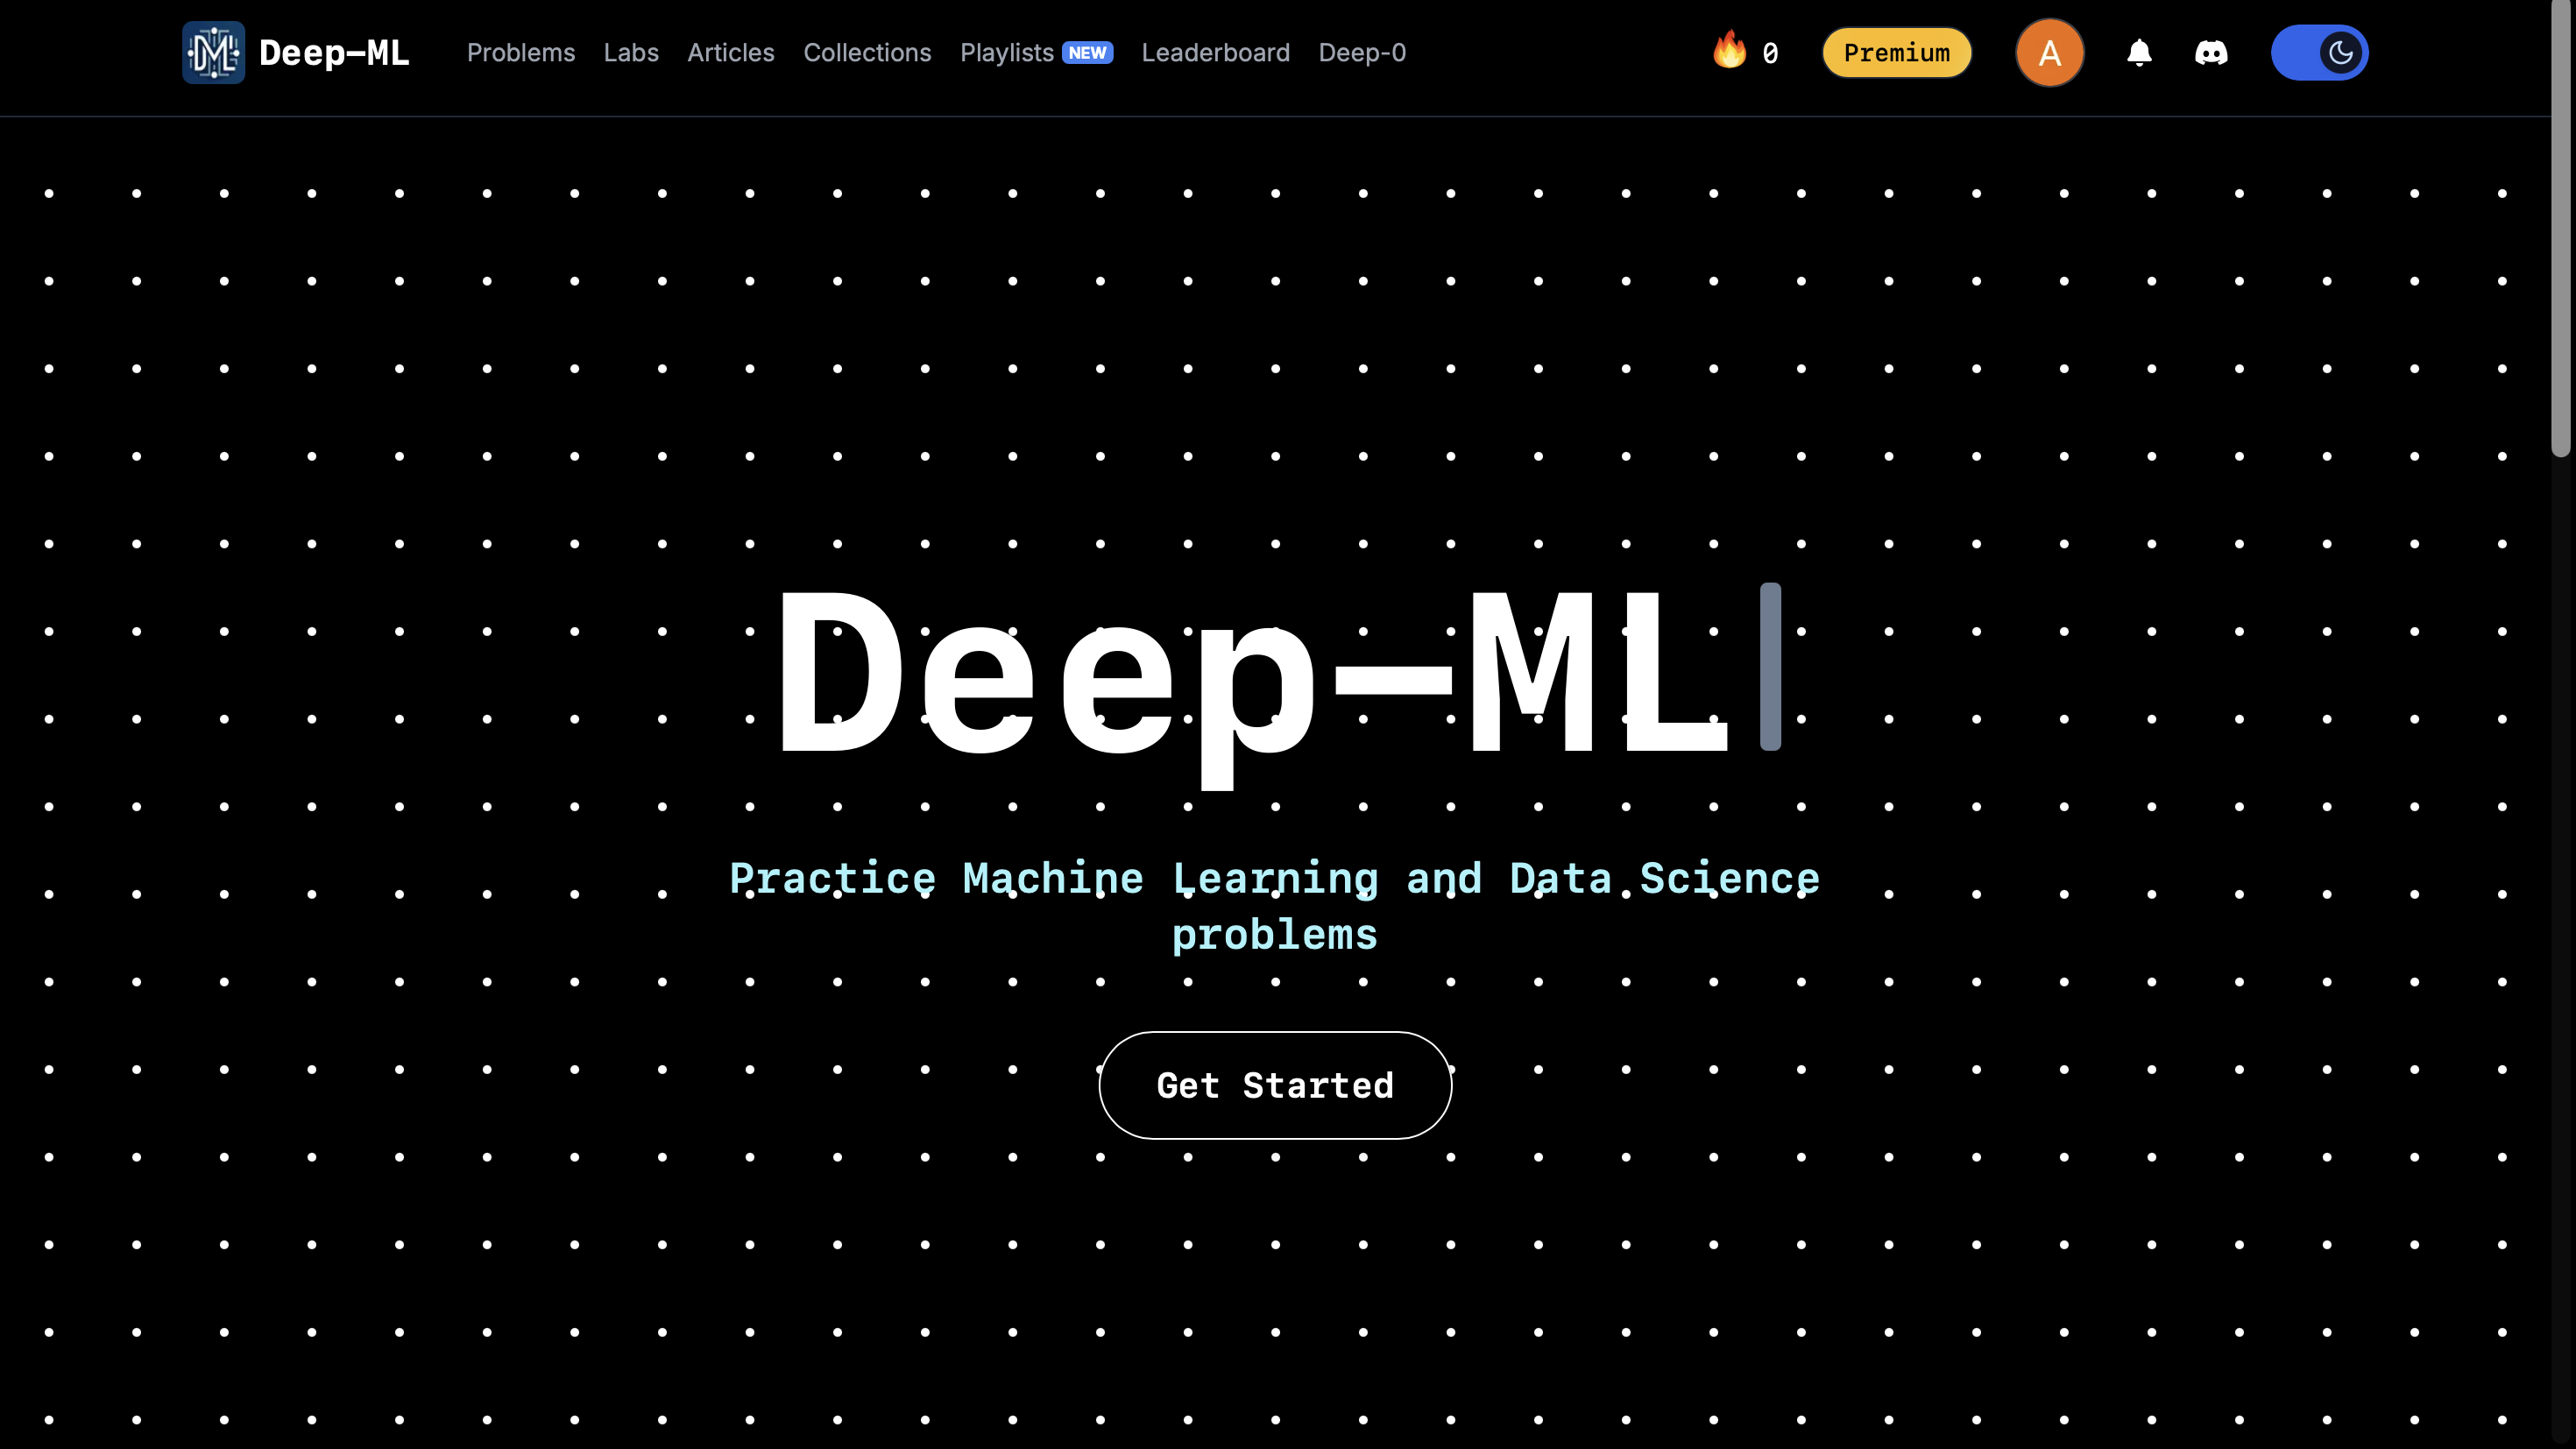Click the Deep-ML logo
The height and width of the screenshot is (1449, 2576).
213,52
